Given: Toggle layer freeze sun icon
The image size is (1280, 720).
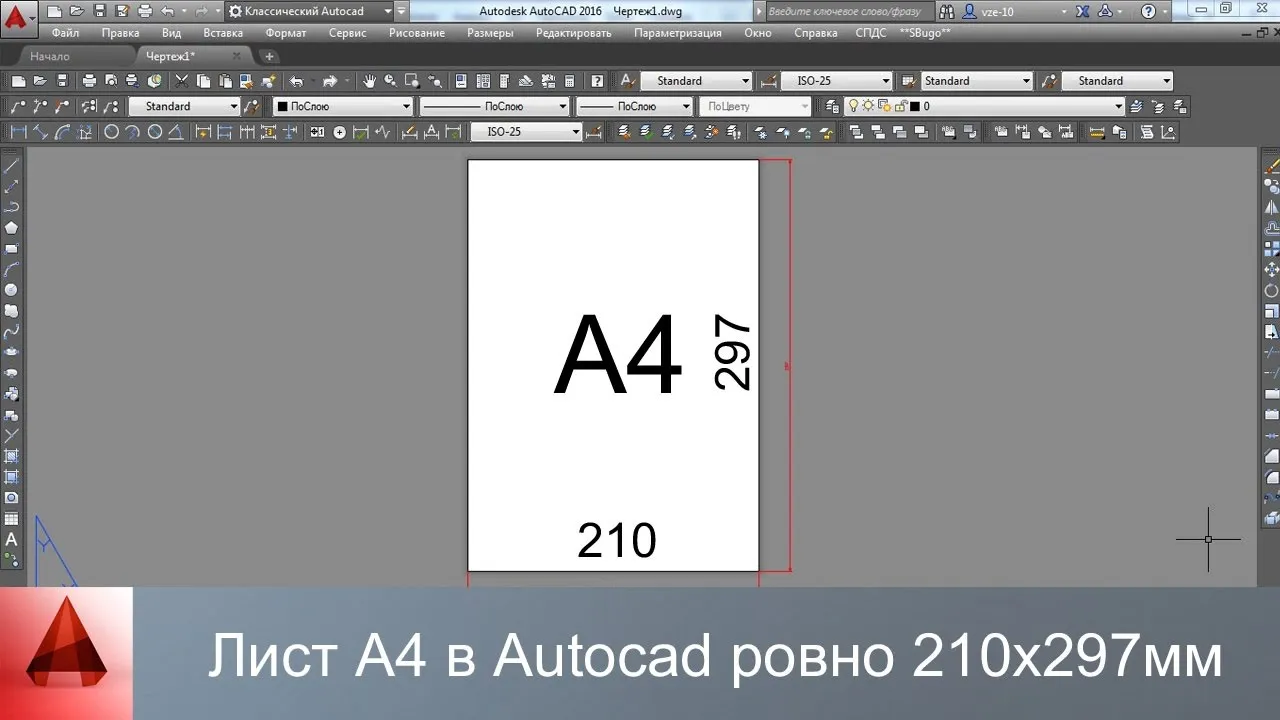Looking at the screenshot, I should click(868, 106).
